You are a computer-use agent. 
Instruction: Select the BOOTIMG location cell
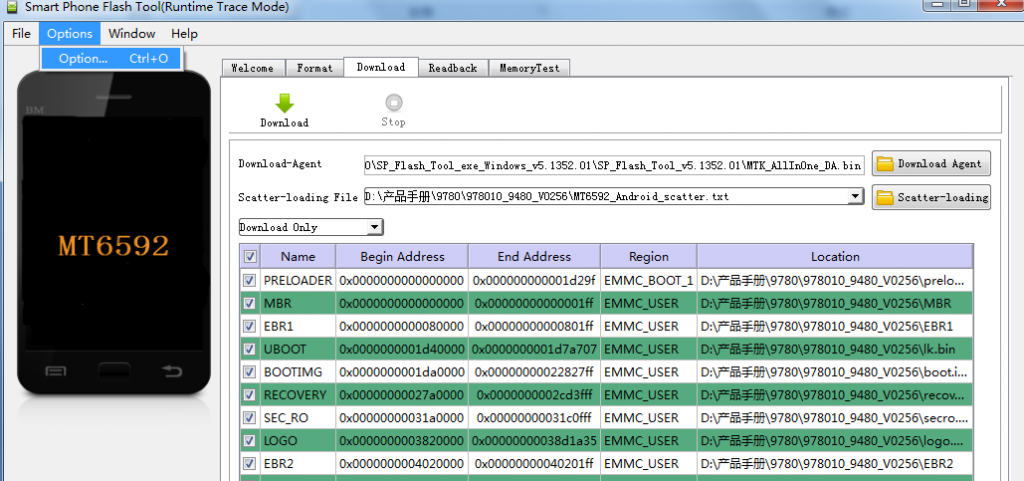tap(834, 372)
